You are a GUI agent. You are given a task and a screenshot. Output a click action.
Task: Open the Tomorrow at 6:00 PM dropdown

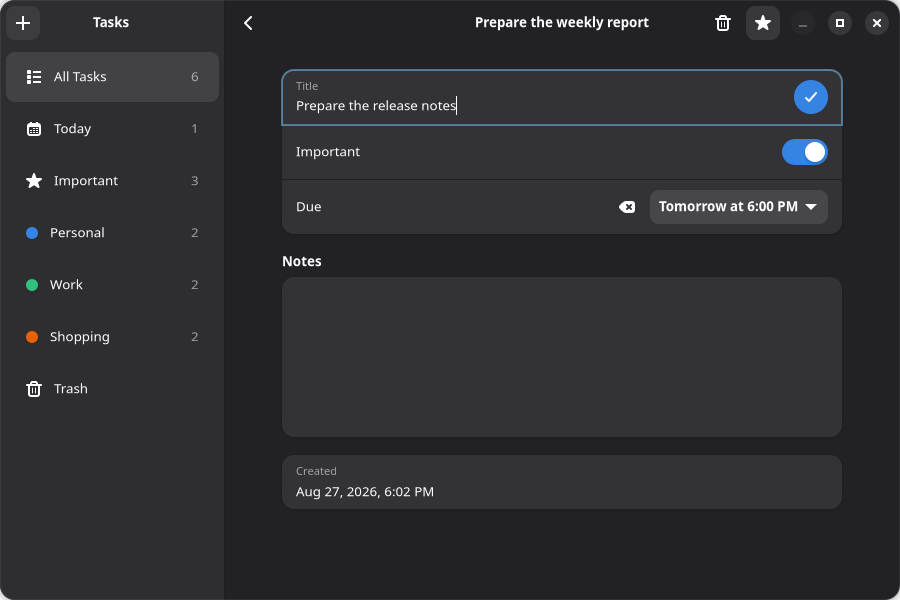(738, 207)
